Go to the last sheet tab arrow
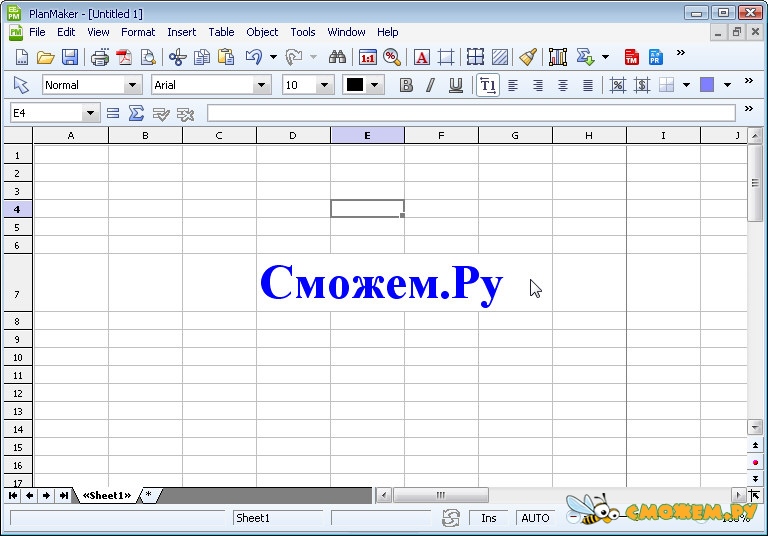This screenshot has width=768, height=536. (64, 496)
